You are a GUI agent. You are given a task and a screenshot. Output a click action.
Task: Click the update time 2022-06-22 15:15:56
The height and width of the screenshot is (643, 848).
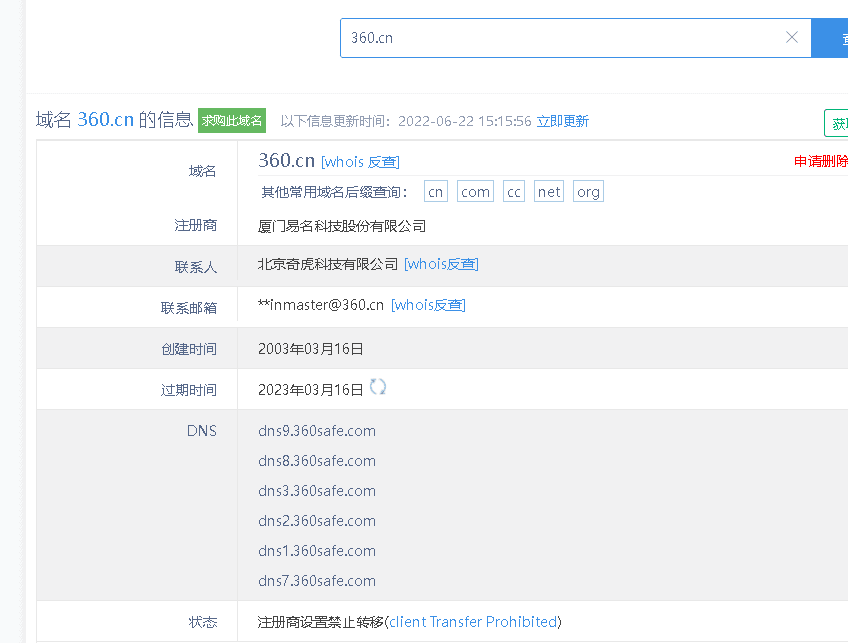coord(465,121)
